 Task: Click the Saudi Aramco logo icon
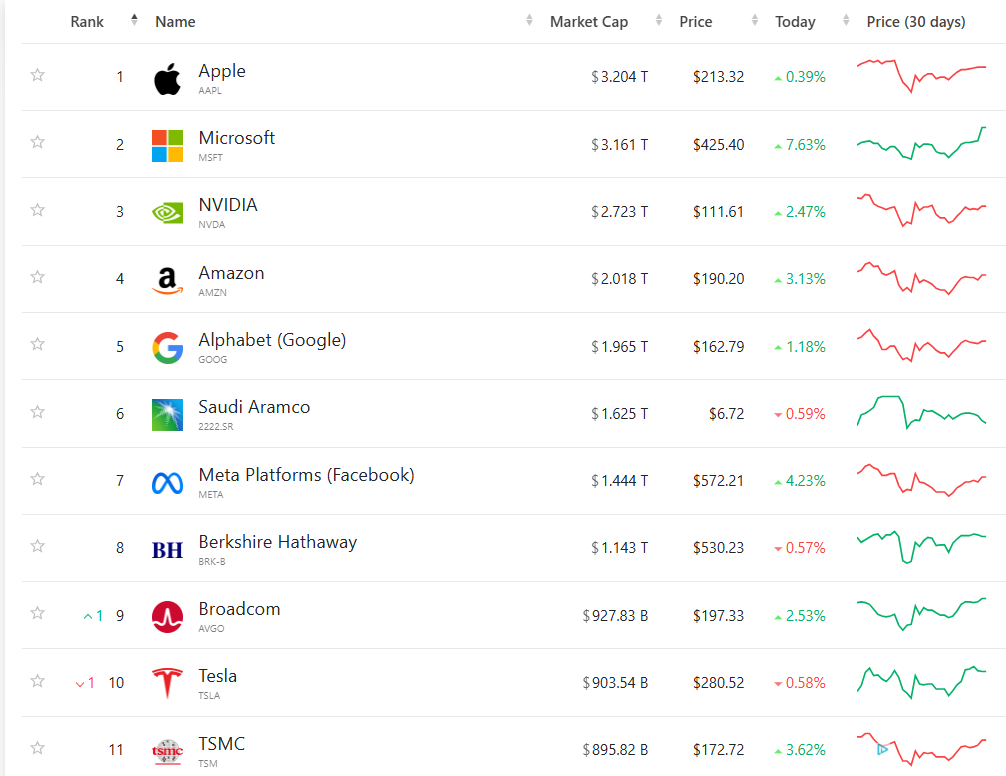[167, 414]
